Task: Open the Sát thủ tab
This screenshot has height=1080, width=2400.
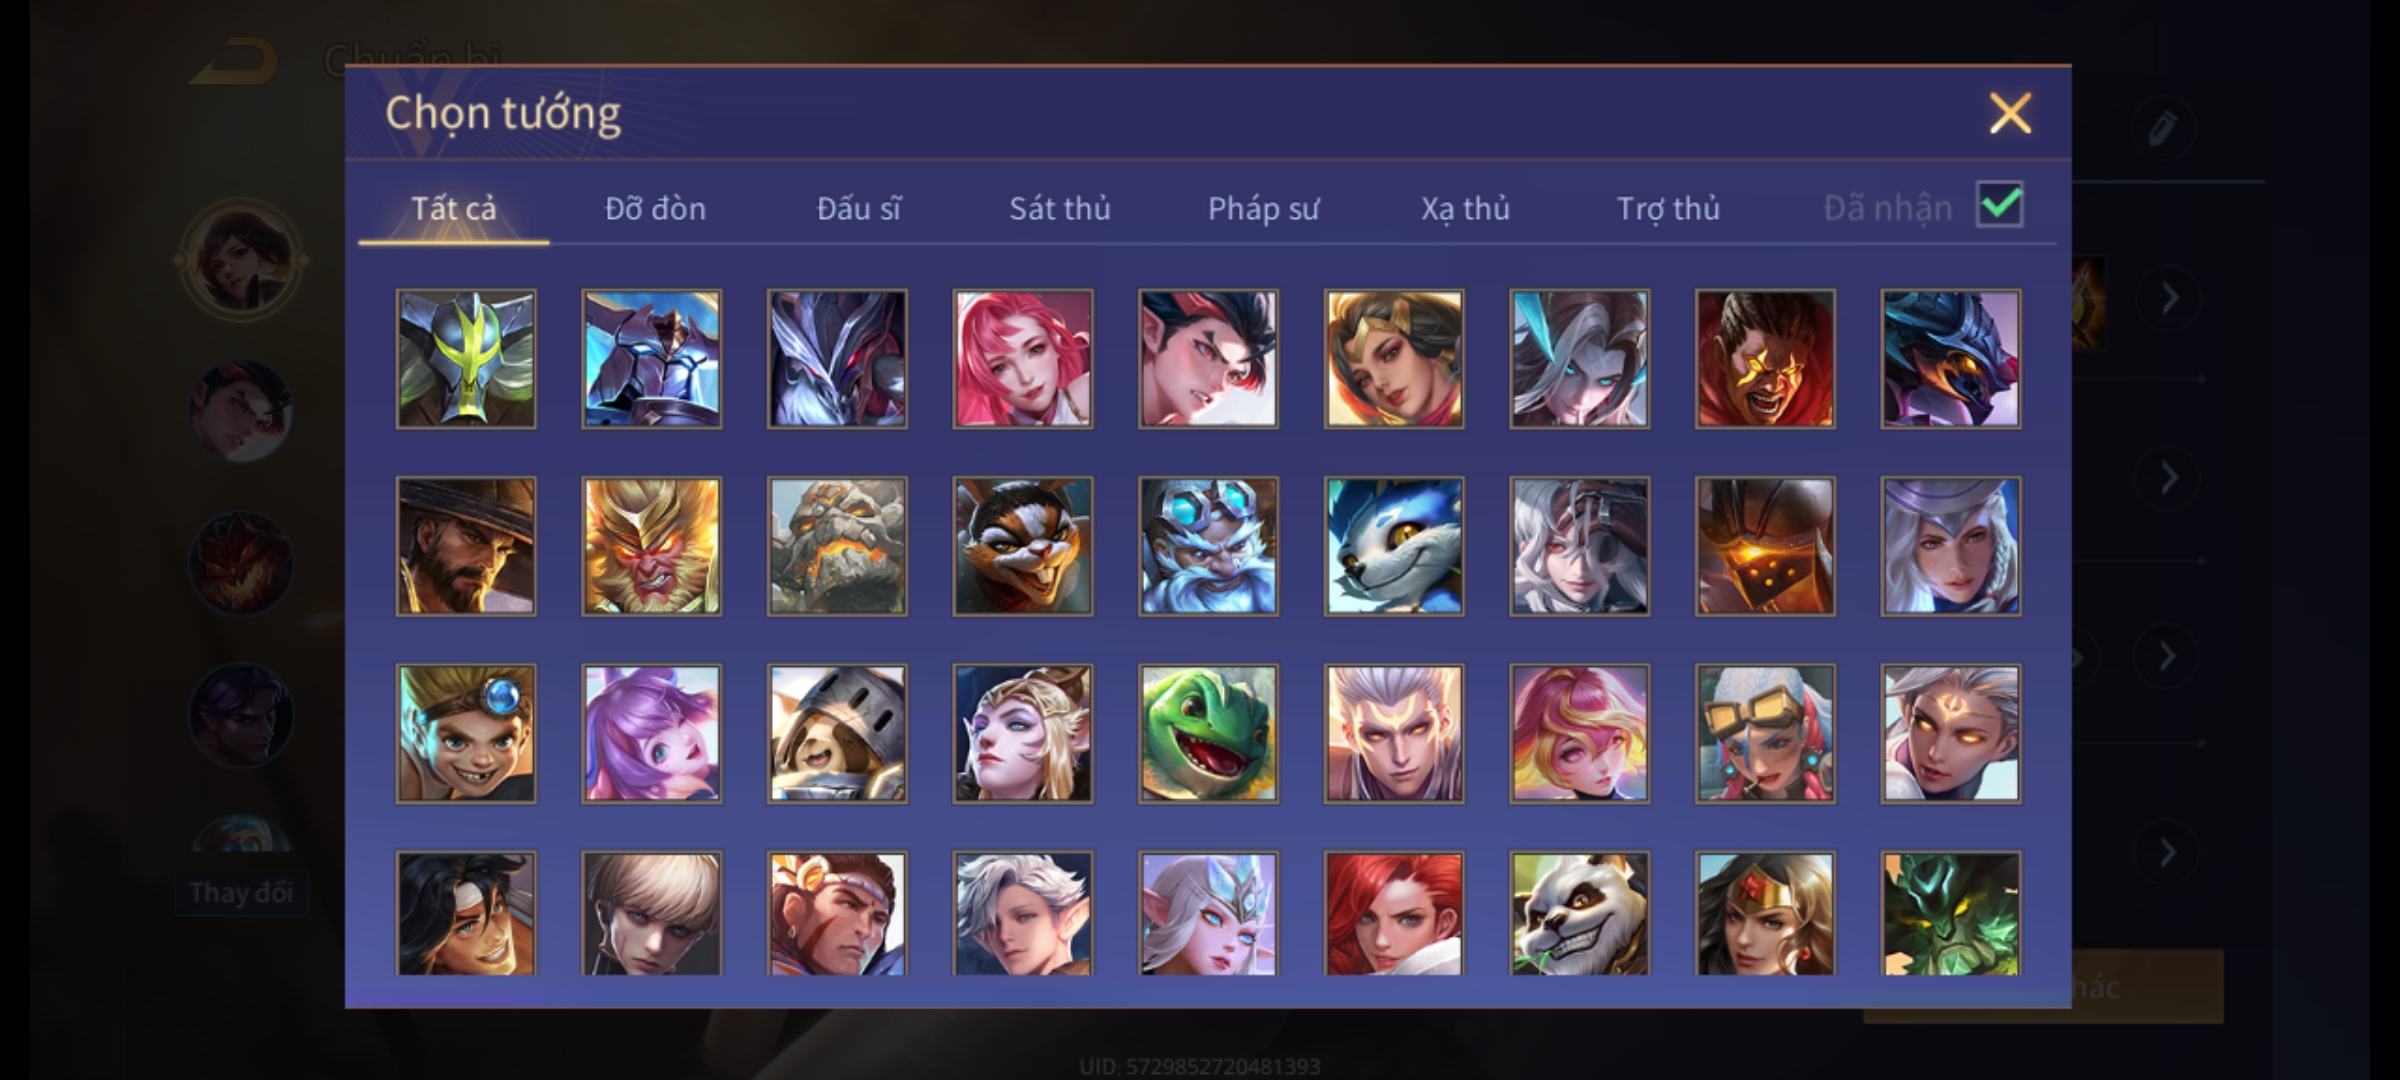Action: pos(1060,208)
